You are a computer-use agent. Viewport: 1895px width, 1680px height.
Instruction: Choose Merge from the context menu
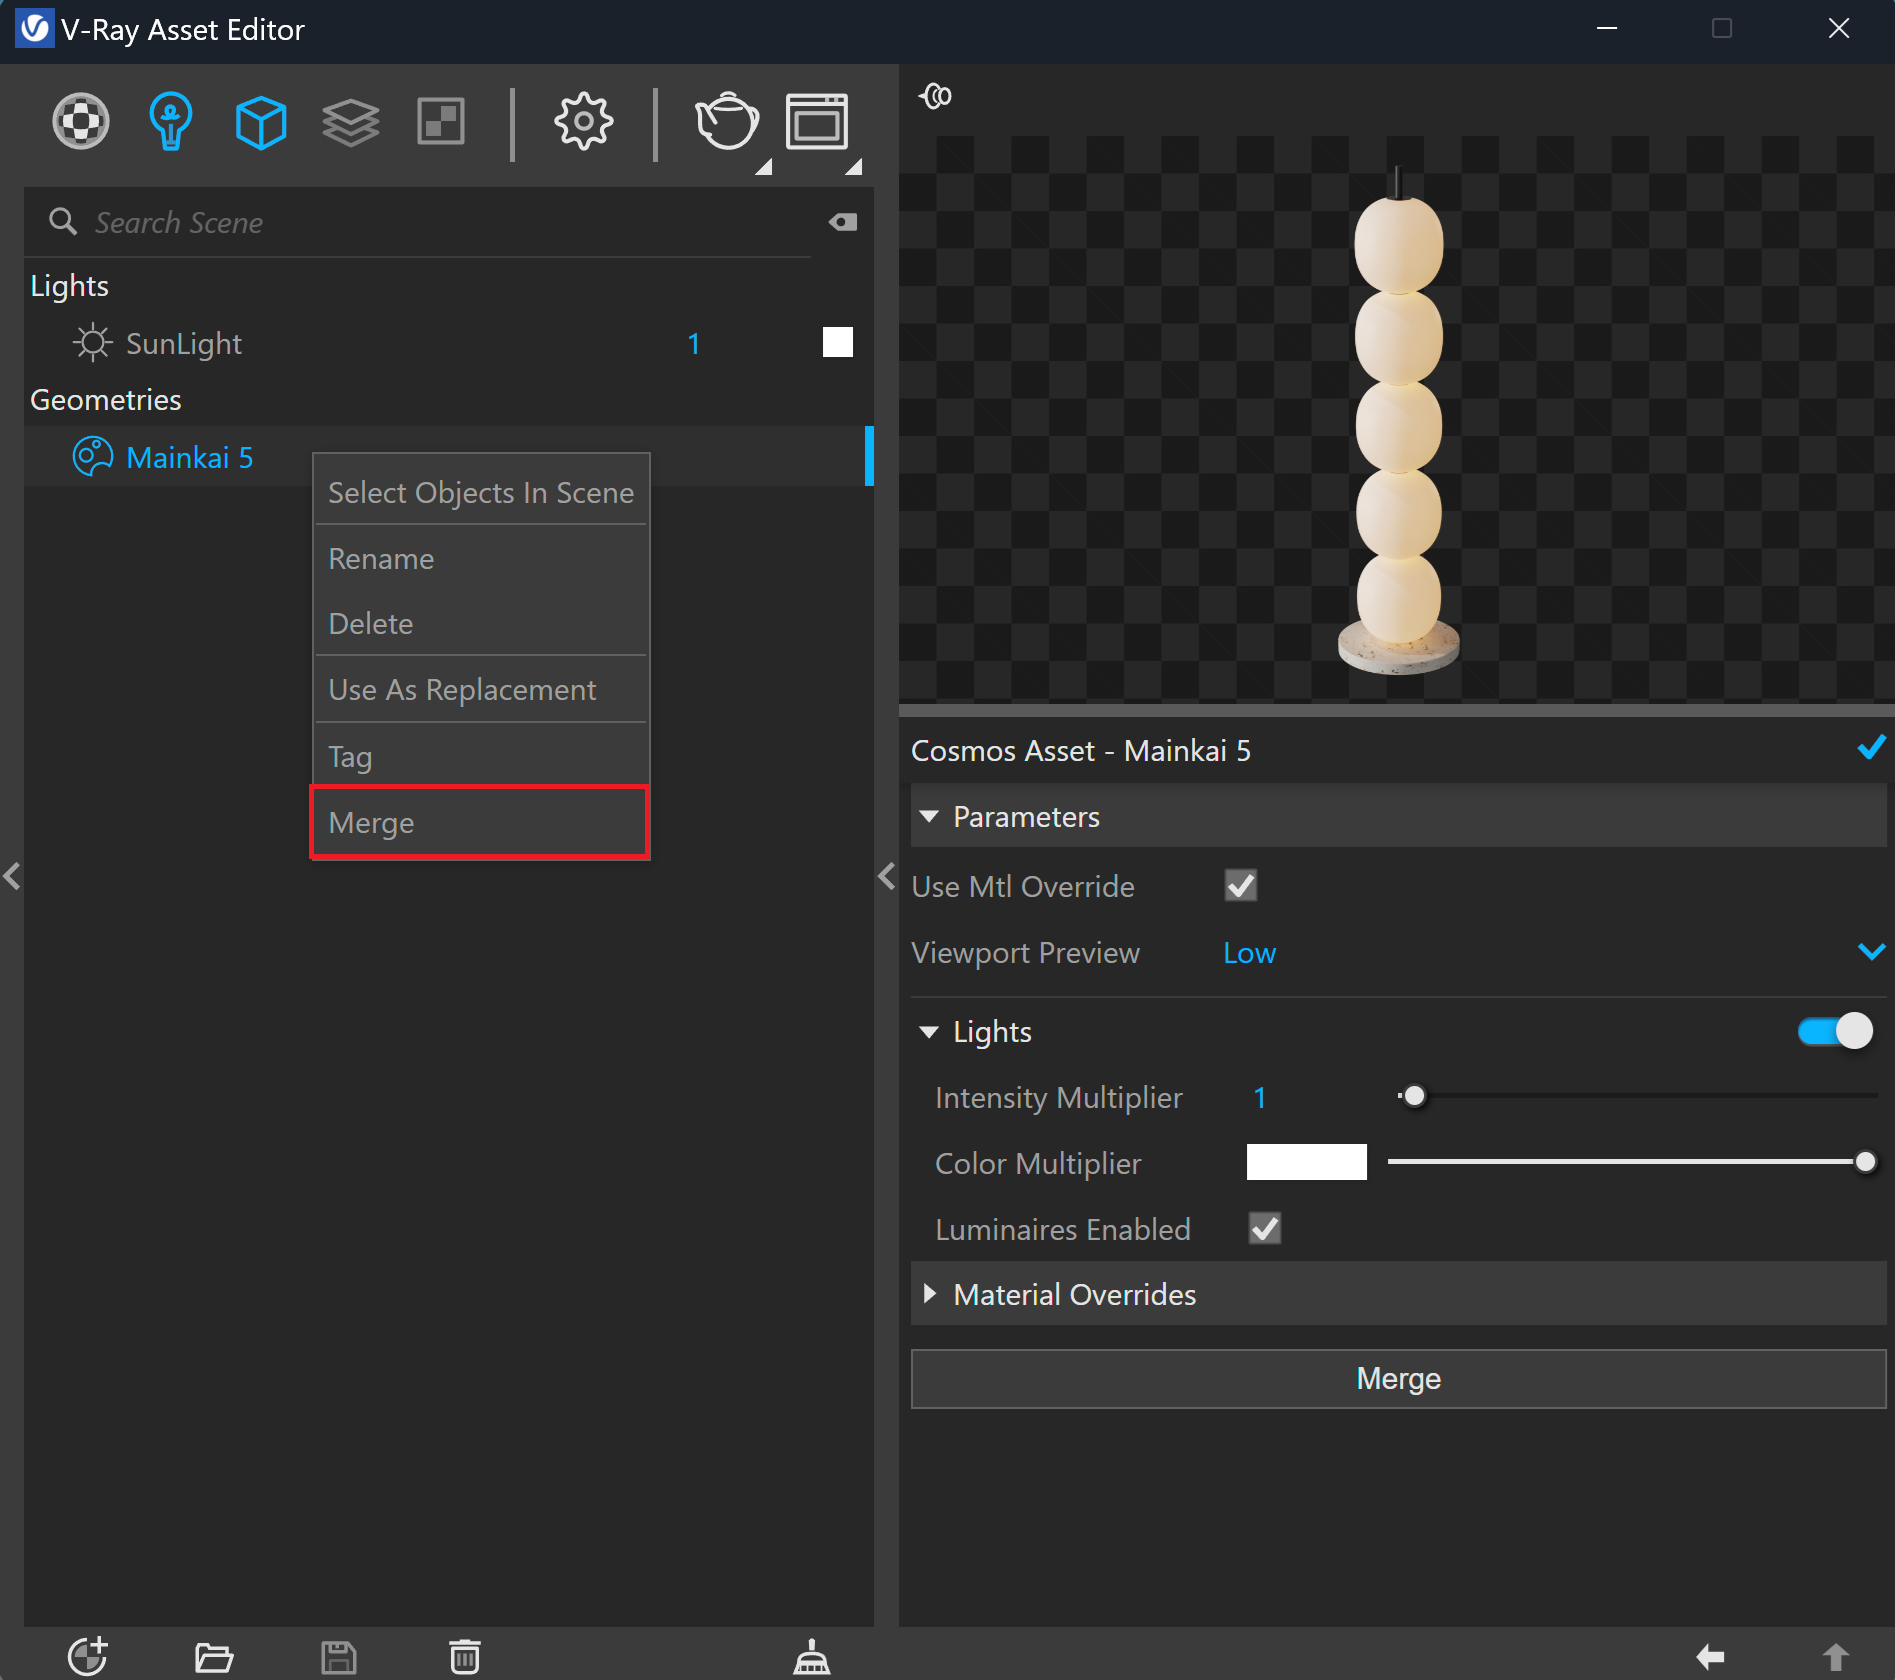click(481, 822)
